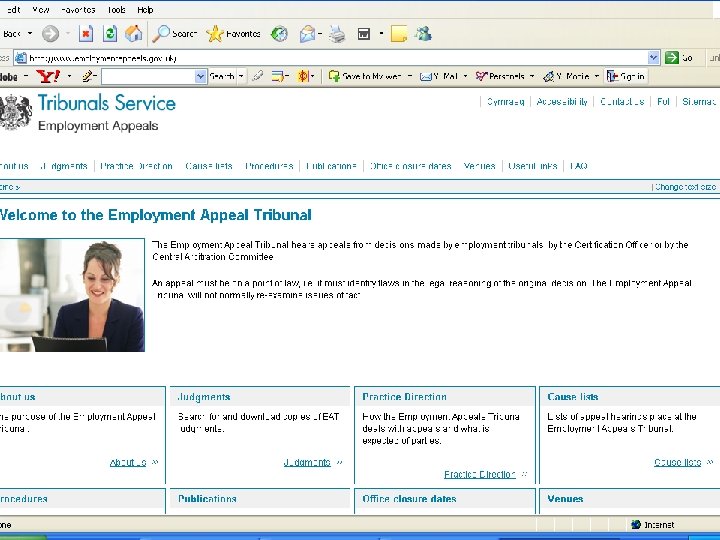720x540 pixels.
Task: Click the photo of the smiling woman
Action: coord(72,295)
